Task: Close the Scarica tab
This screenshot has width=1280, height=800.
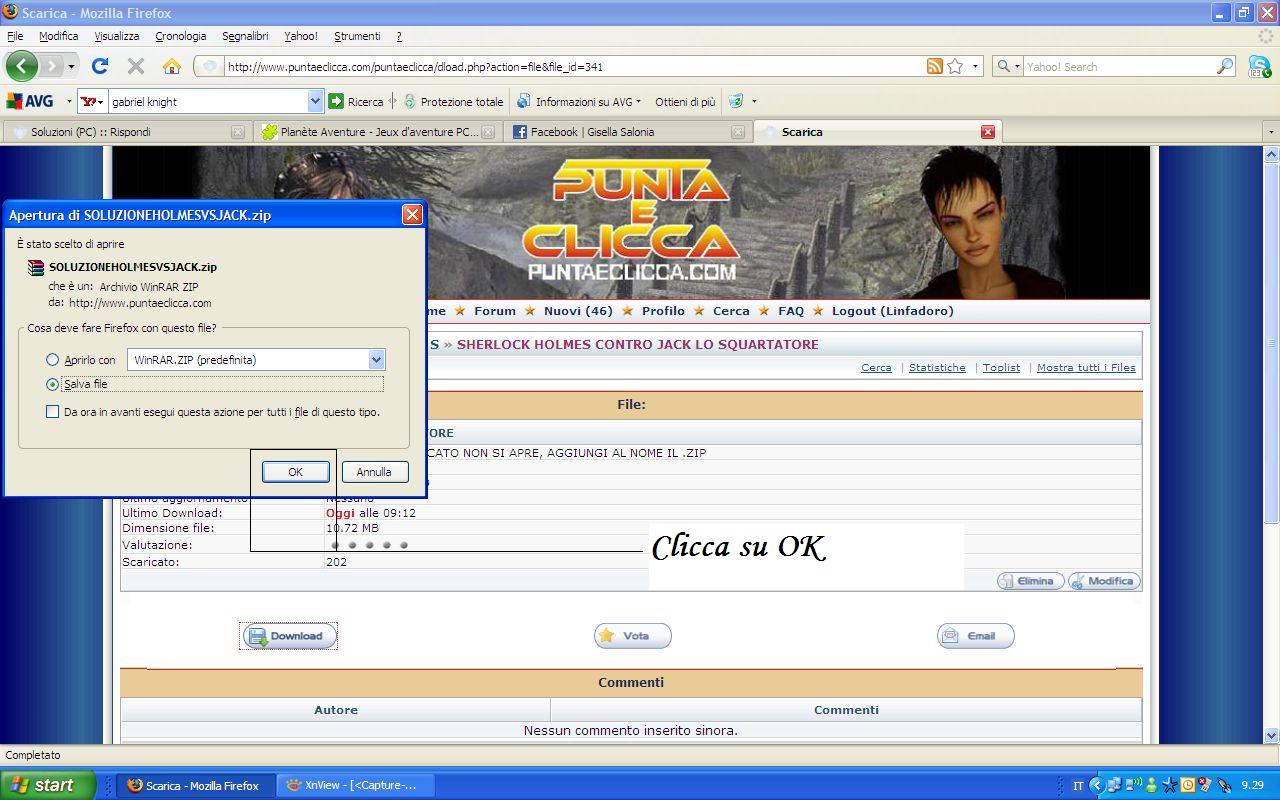Action: (988, 132)
